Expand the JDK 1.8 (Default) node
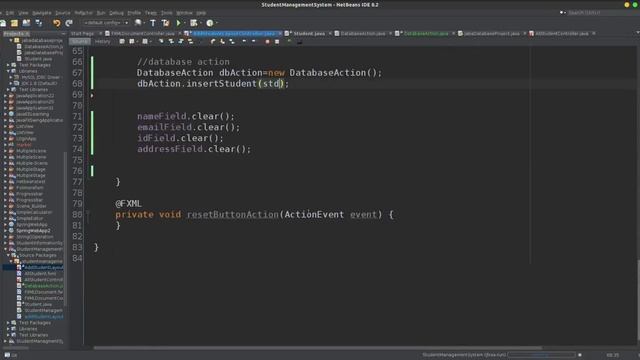This screenshot has width=640, height=360. pos(11,83)
